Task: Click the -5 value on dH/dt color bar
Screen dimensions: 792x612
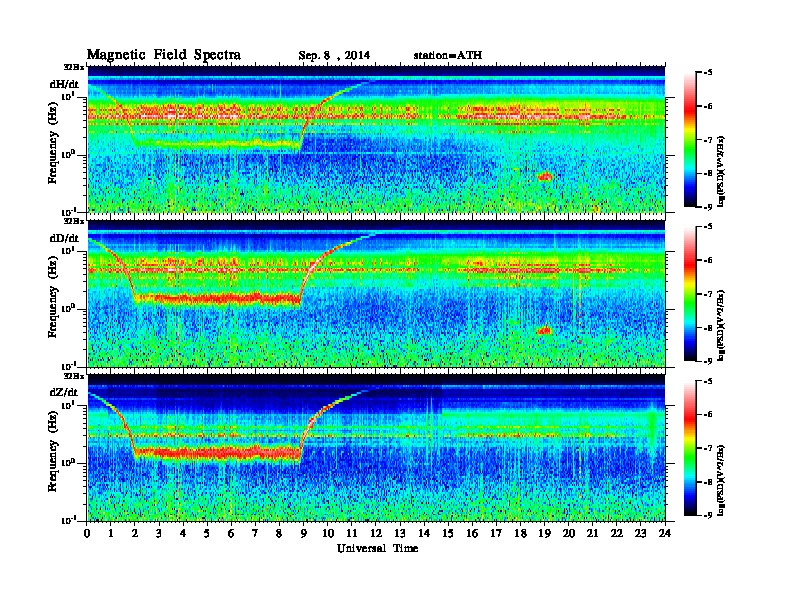Action: [708, 72]
